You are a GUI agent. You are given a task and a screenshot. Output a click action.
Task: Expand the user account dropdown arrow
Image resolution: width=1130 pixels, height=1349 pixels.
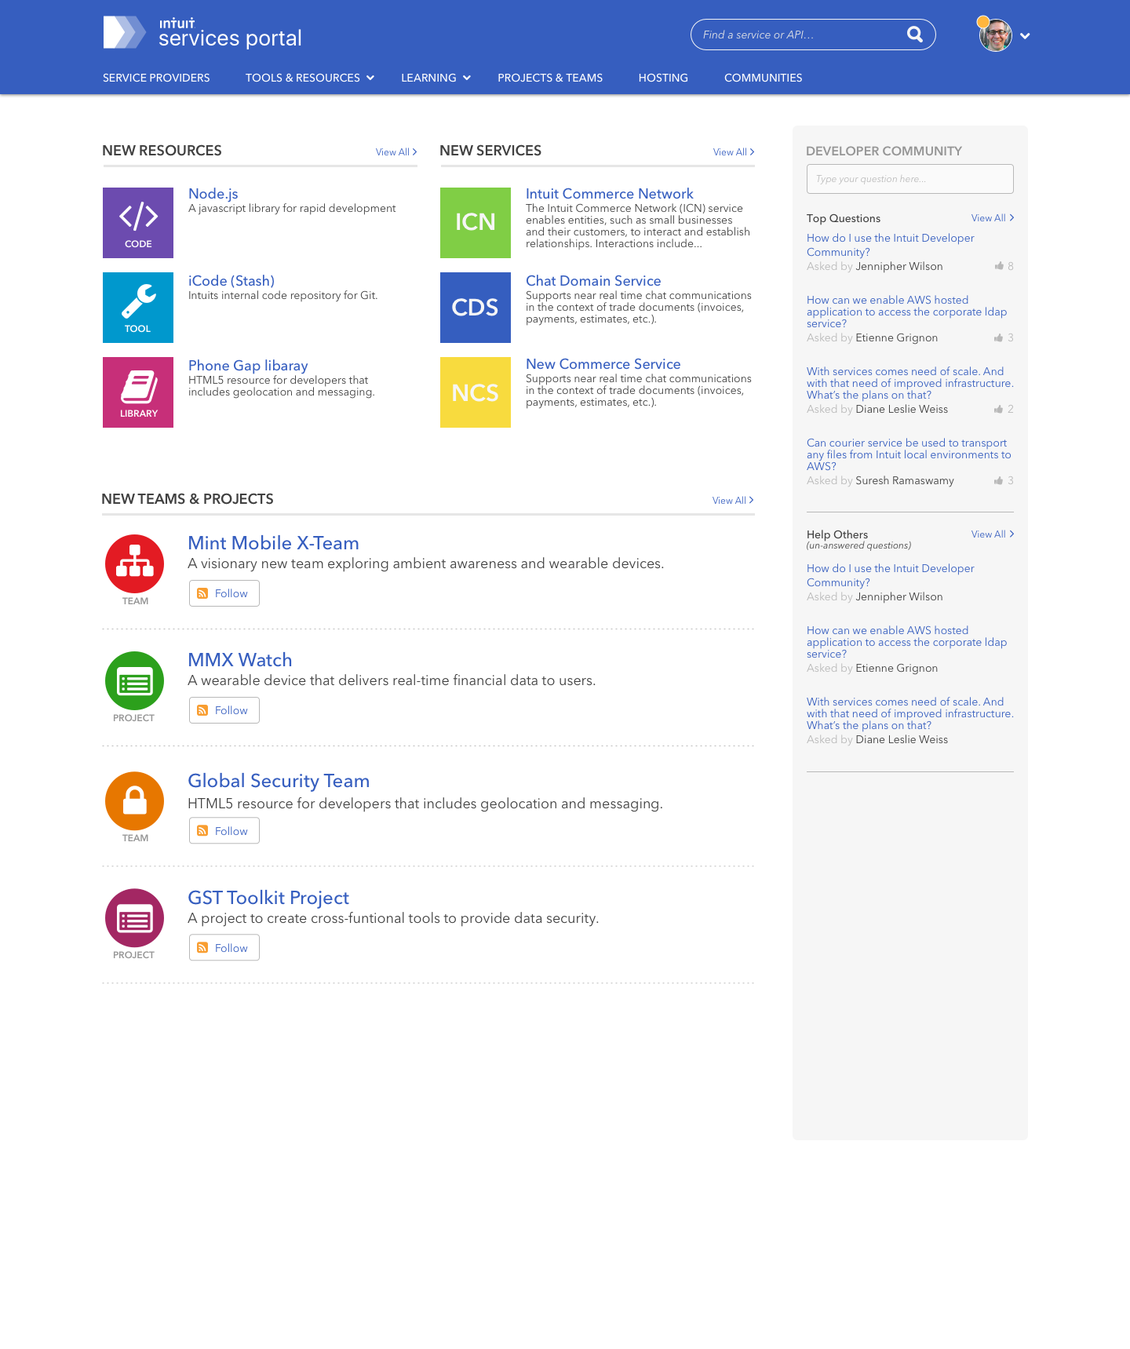tap(1025, 36)
